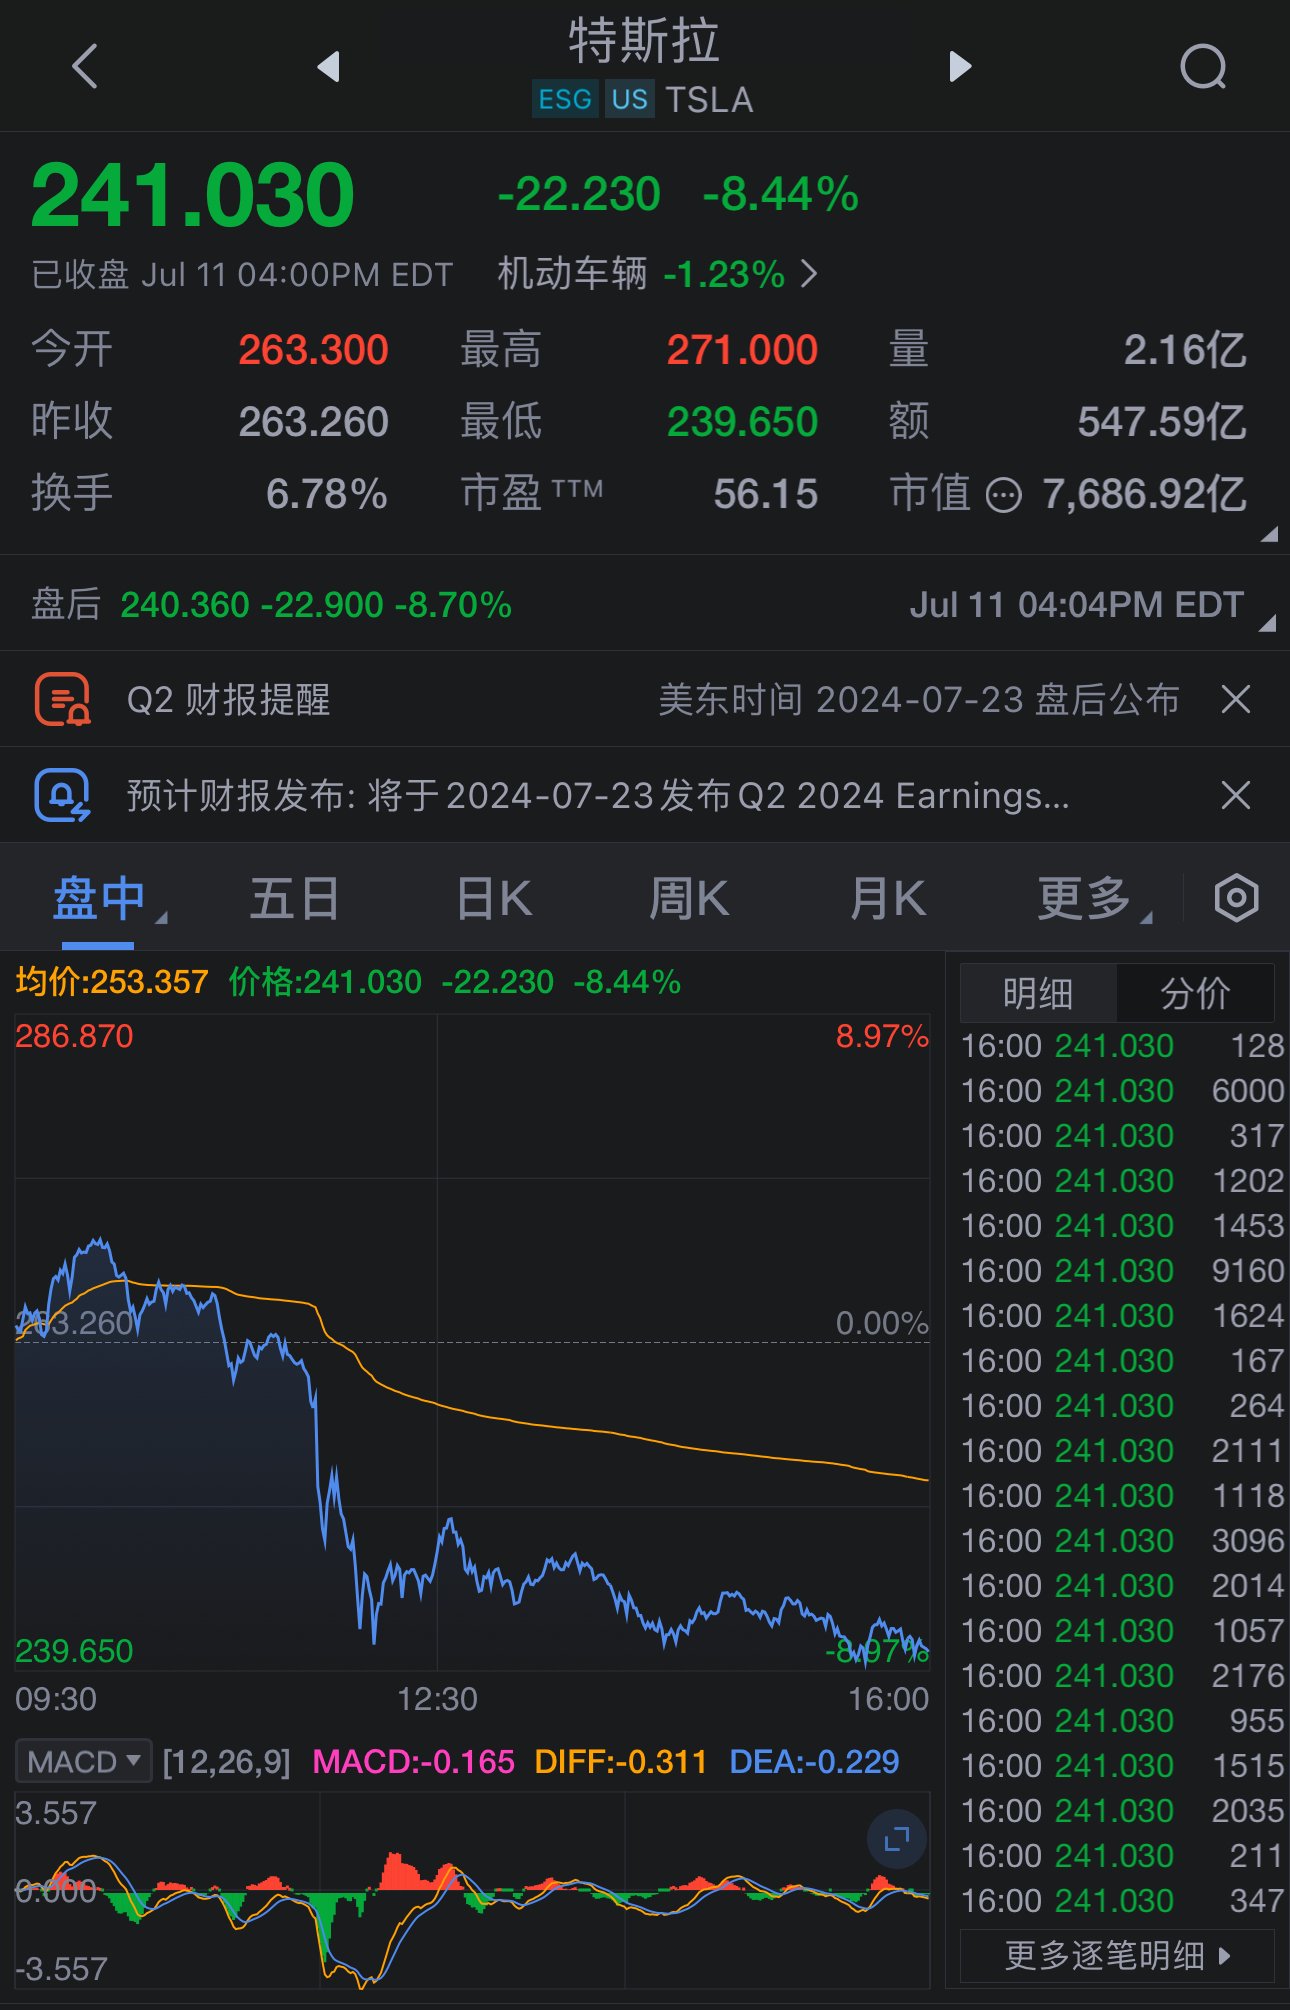The image size is (1290, 2010).
Task: Tap the 已收盘 Jul 11 04:00PM EDT status
Action: coord(242,274)
